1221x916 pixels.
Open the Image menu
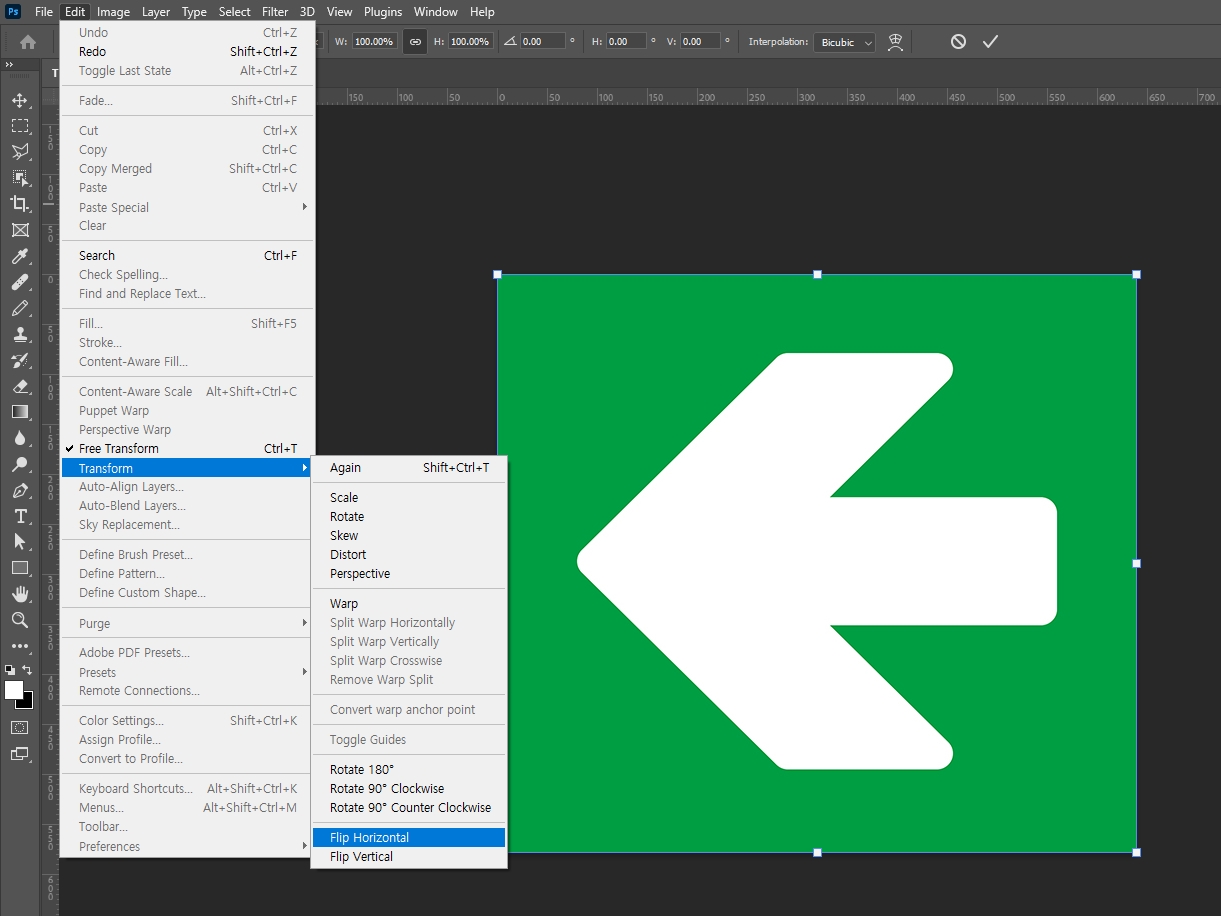point(113,12)
